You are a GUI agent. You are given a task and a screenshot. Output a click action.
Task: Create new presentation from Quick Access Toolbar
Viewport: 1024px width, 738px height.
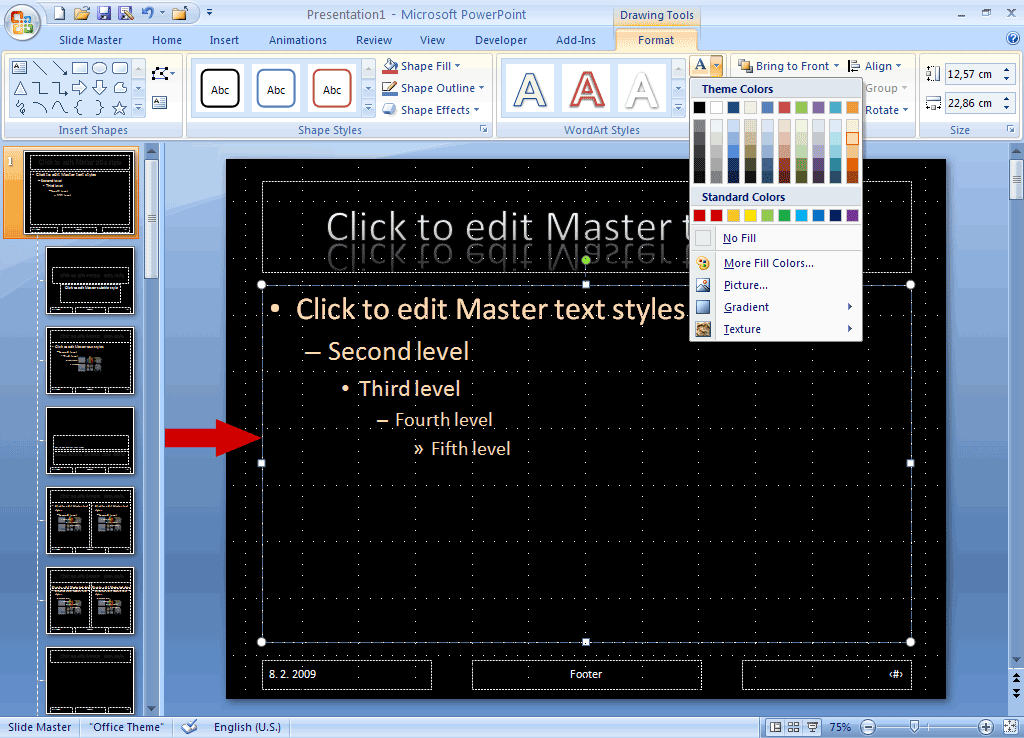coord(59,13)
